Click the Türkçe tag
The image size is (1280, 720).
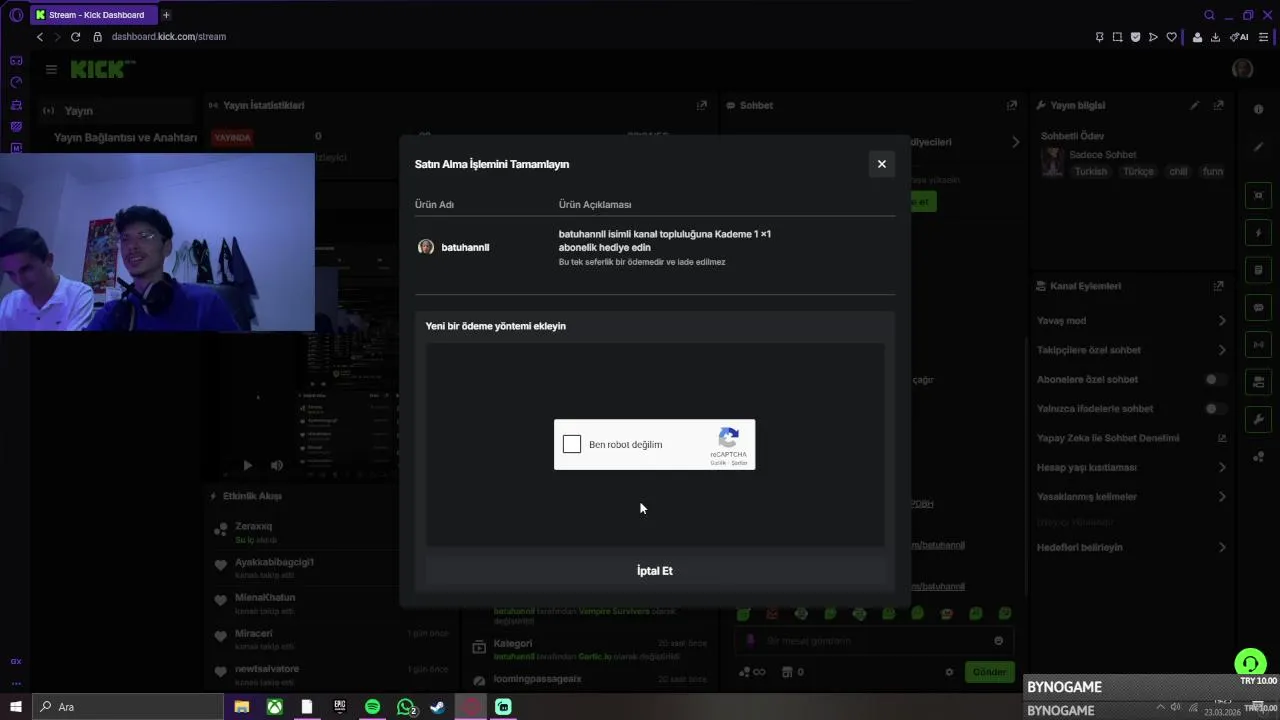tap(1138, 172)
